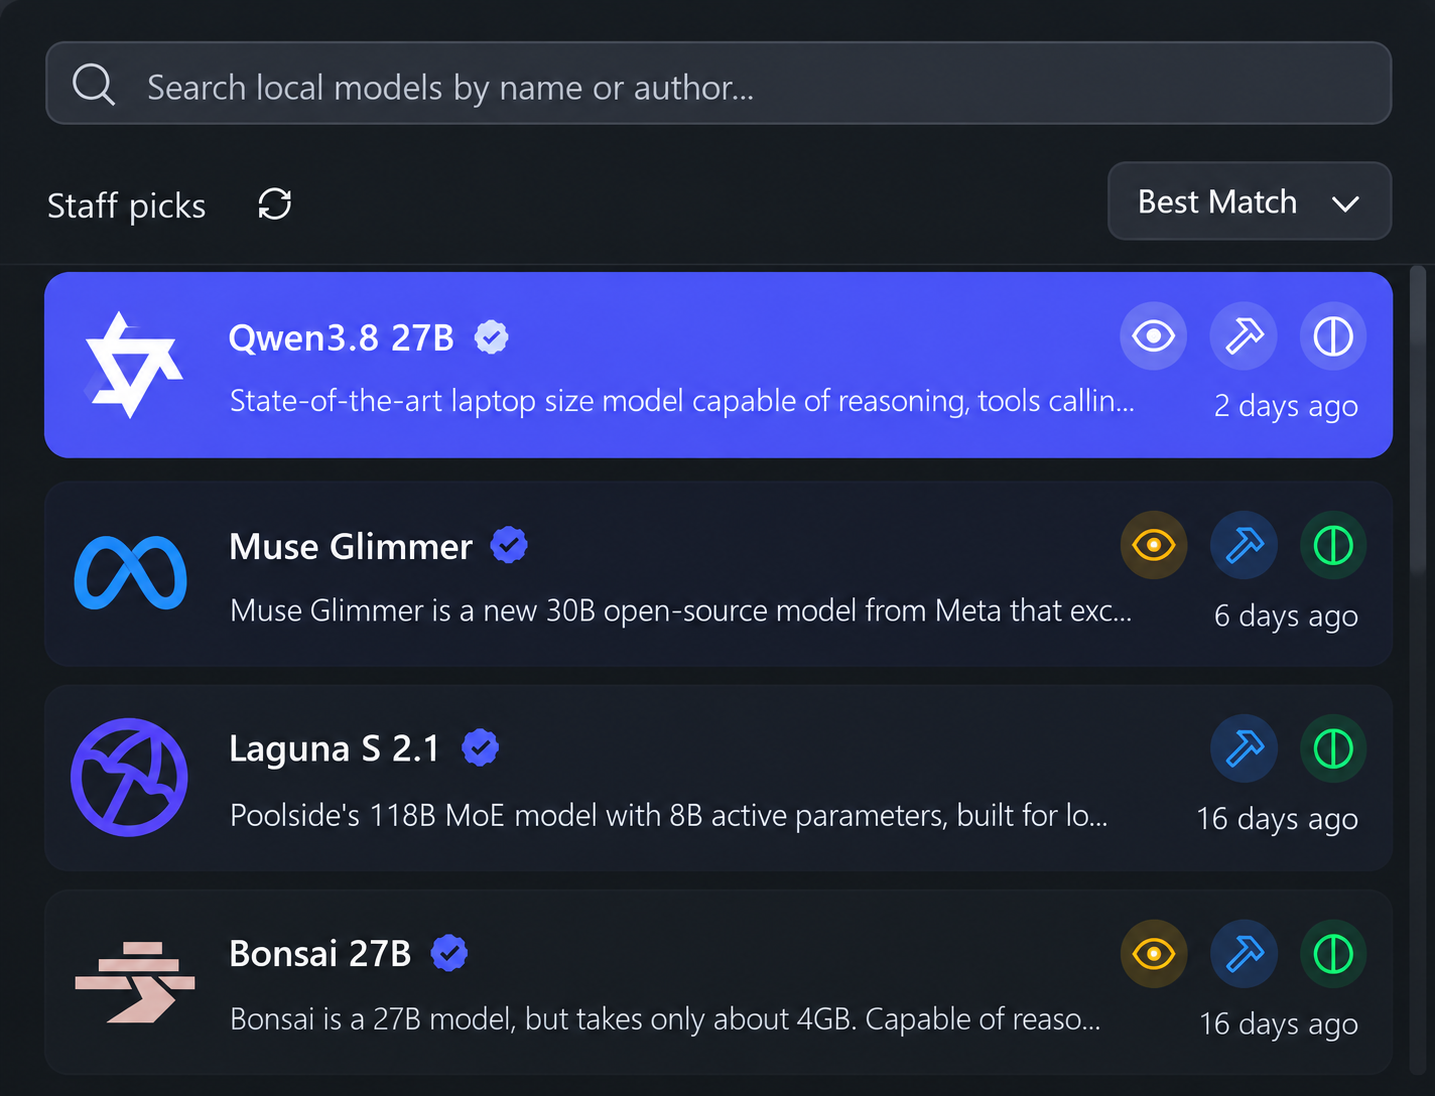Select the Bonsai 27B model entry
Viewport: 1435px width, 1096px height.
pos(718,983)
